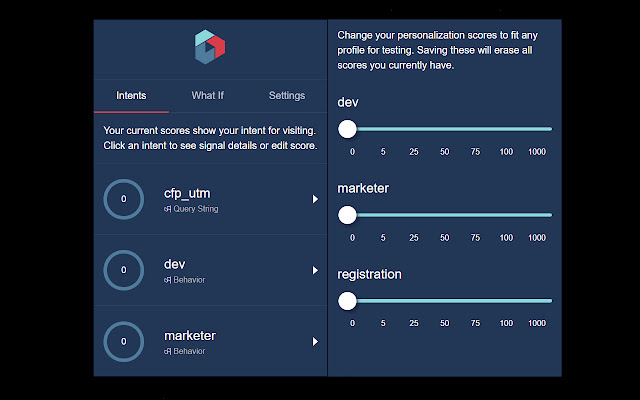Click the Query String icon under cfp_utm
This screenshot has width=640, height=400.
(x=167, y=209)
